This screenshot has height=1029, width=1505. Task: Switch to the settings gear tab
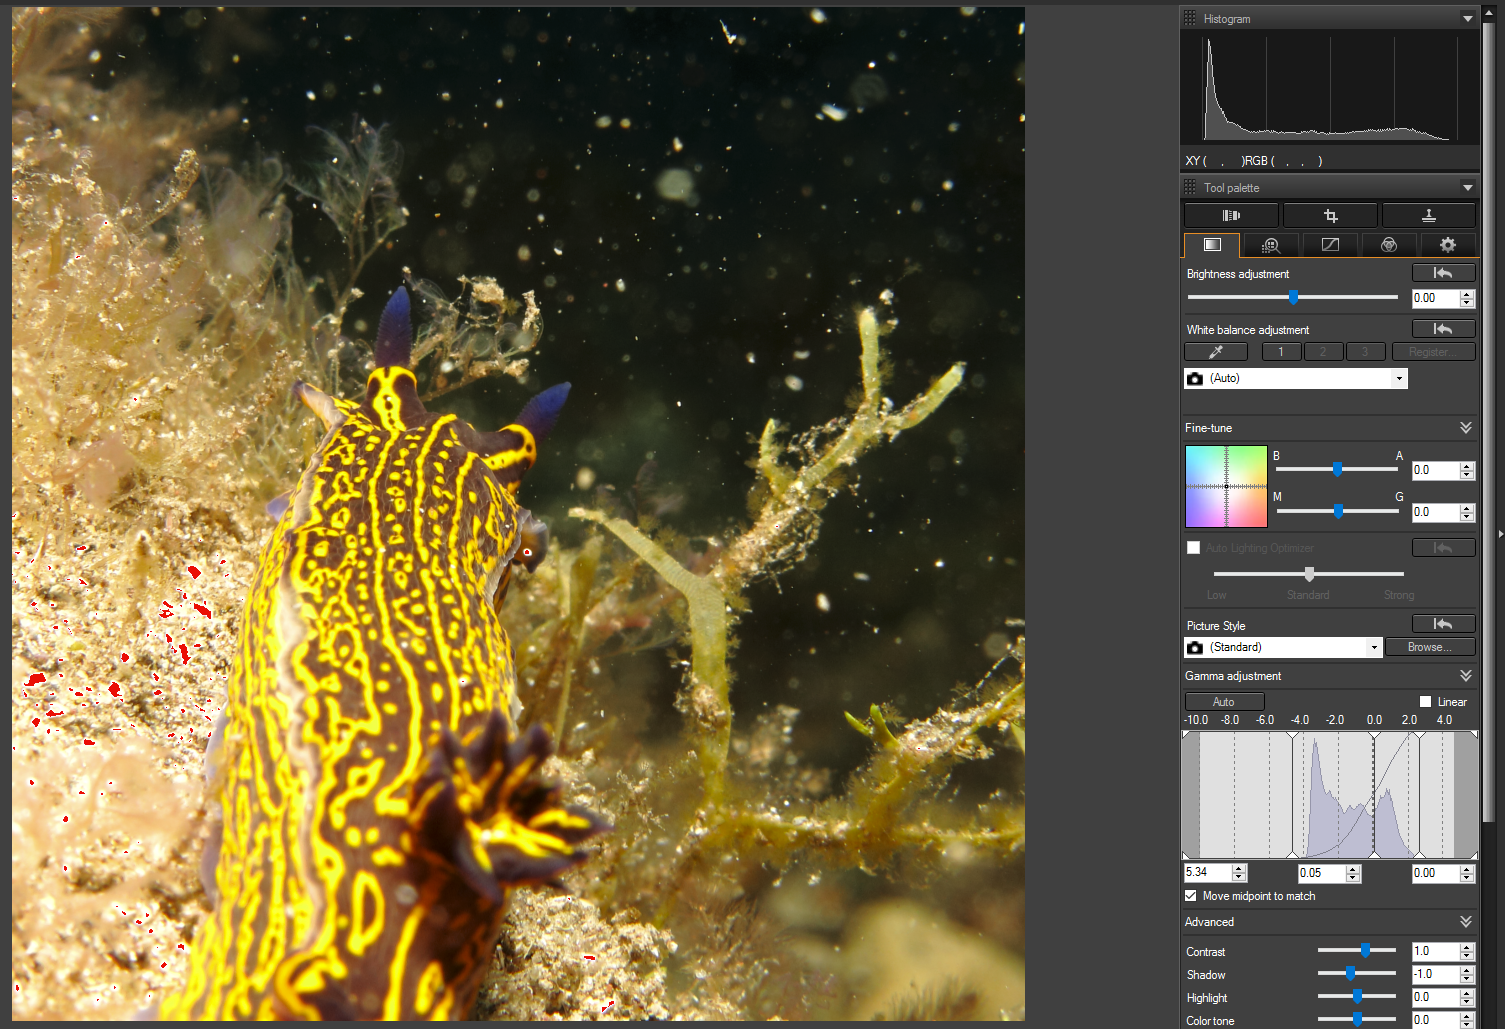tap(1447, 245)
